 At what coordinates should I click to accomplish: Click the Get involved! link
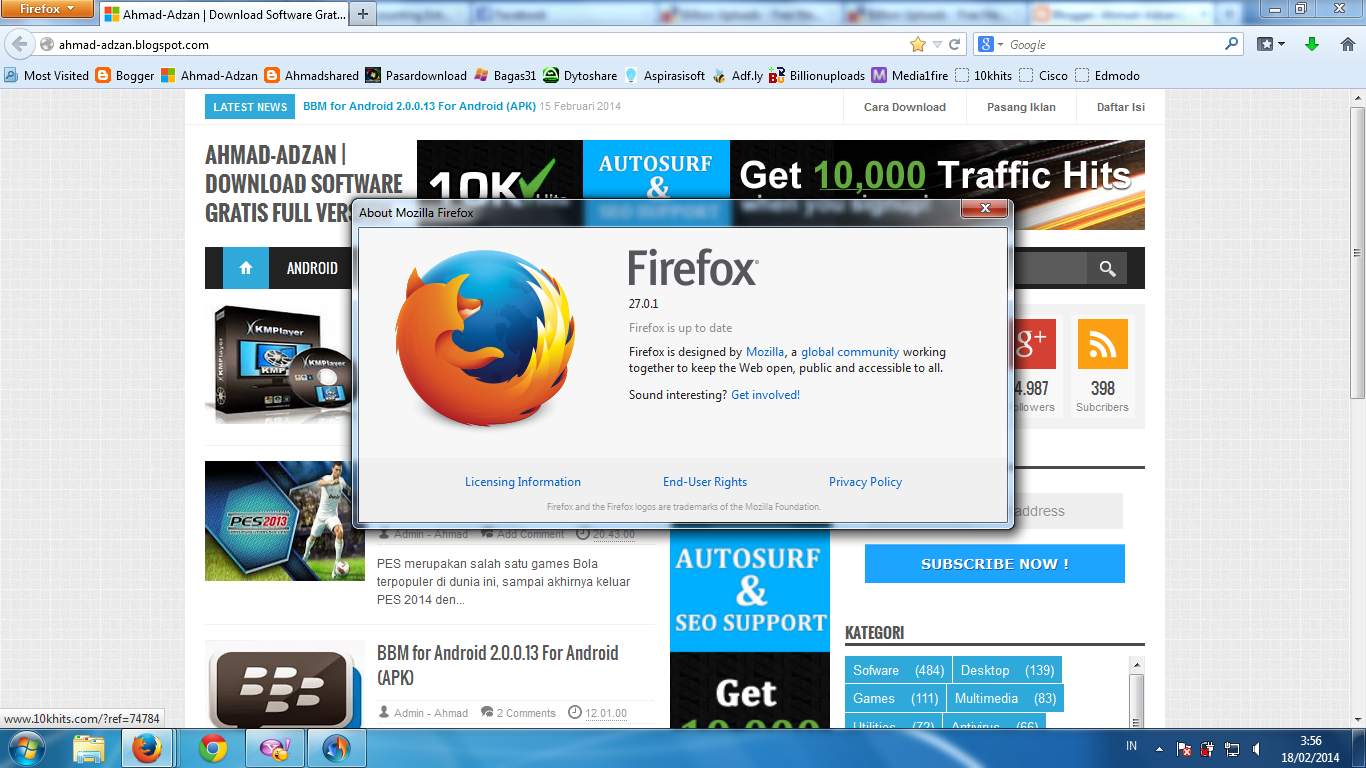[x=765, y=395]
